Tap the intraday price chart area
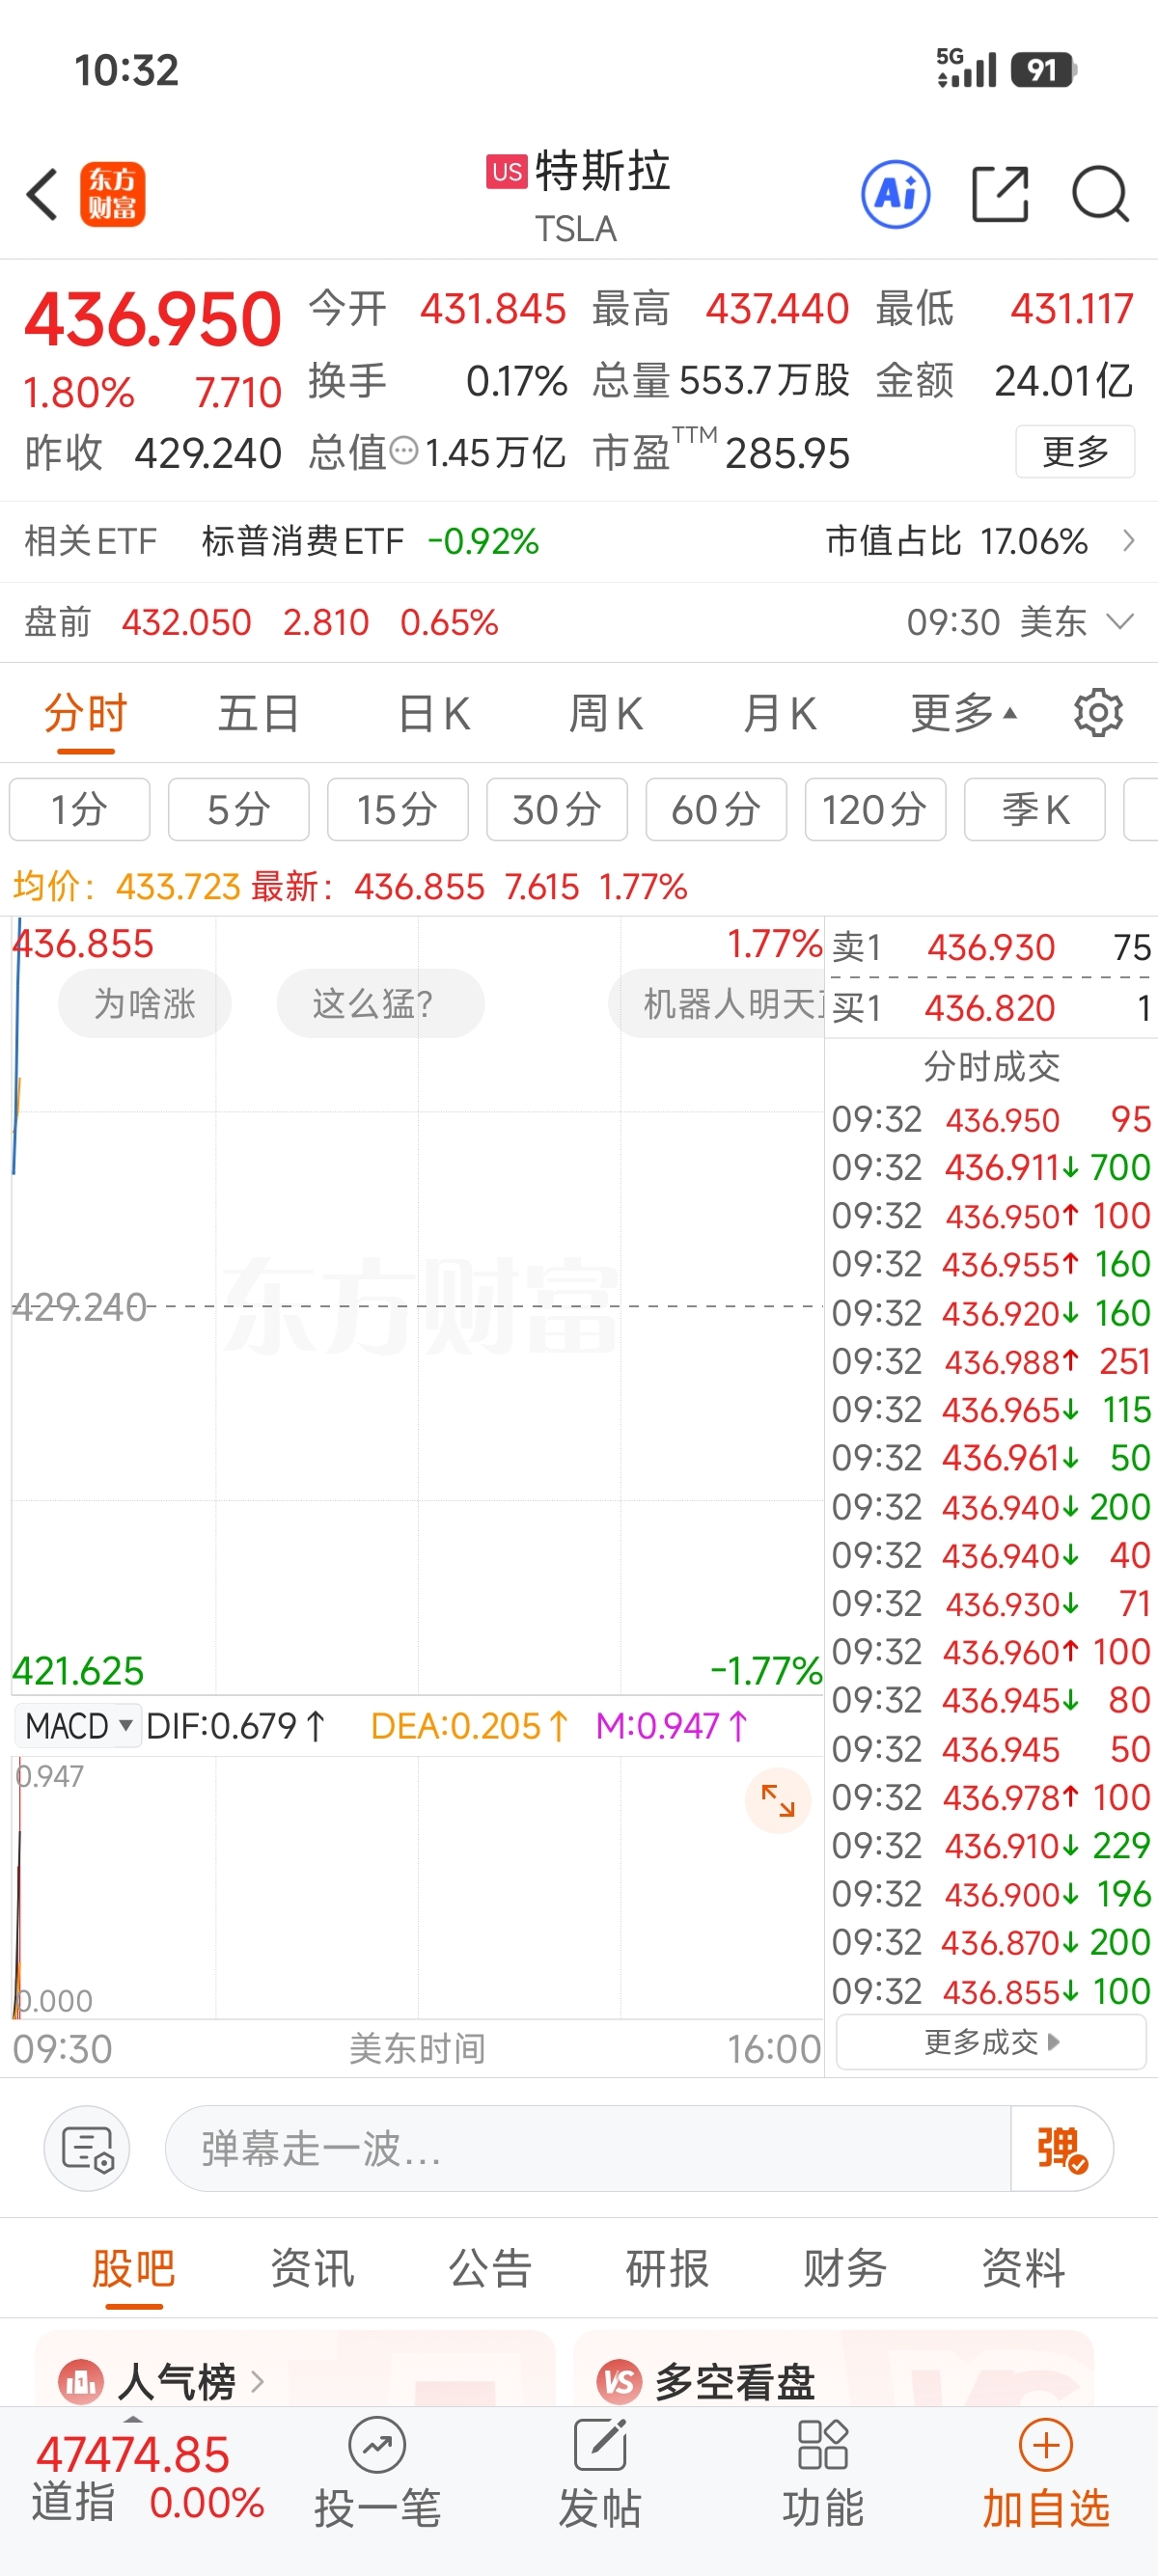1158x2576 pixels. point(418,1305)
